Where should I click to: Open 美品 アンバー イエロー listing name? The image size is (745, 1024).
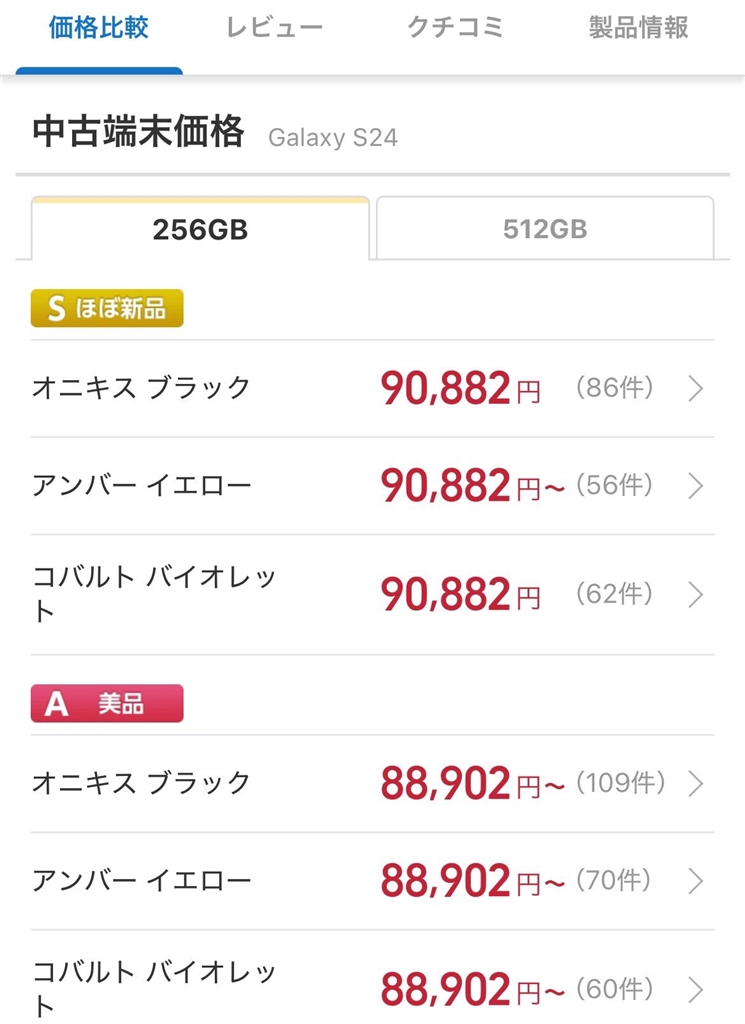pyautogui.click(x=141, y=881)
